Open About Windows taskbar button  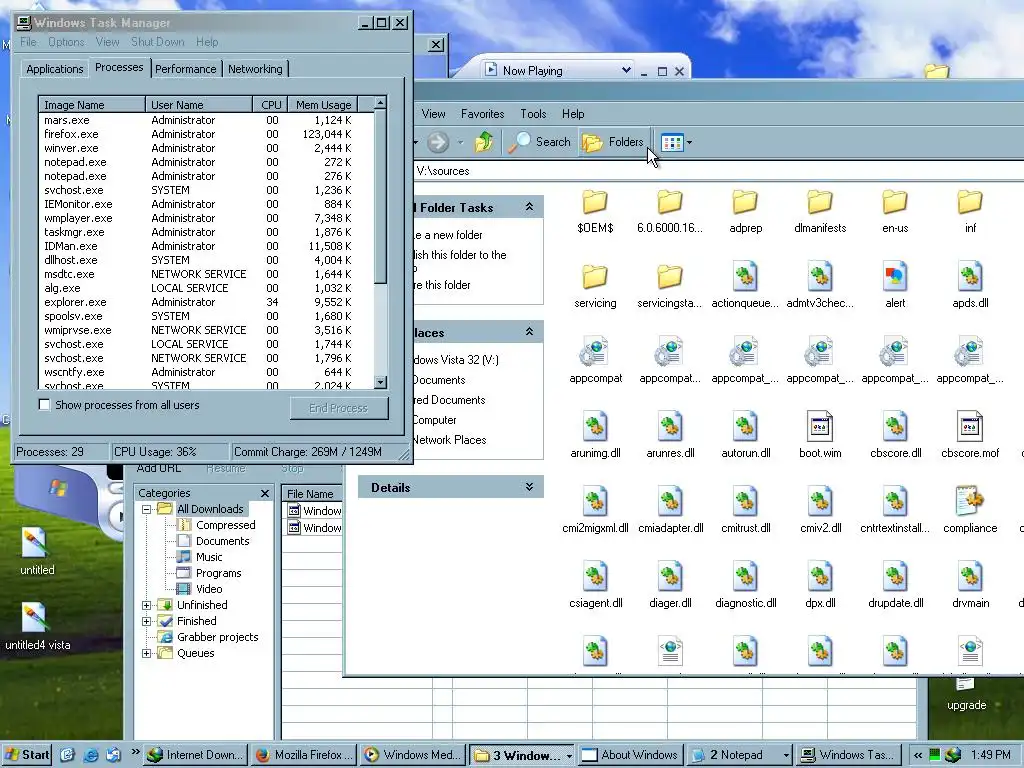coord(631,755)
